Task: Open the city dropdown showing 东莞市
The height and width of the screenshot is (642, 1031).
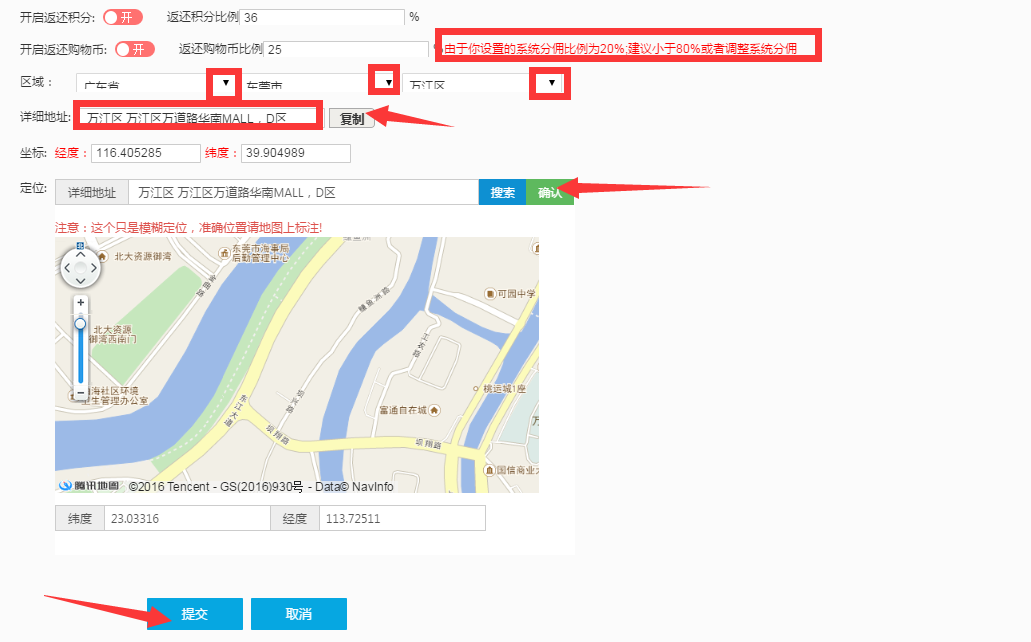Action: (x=383, y=81)
